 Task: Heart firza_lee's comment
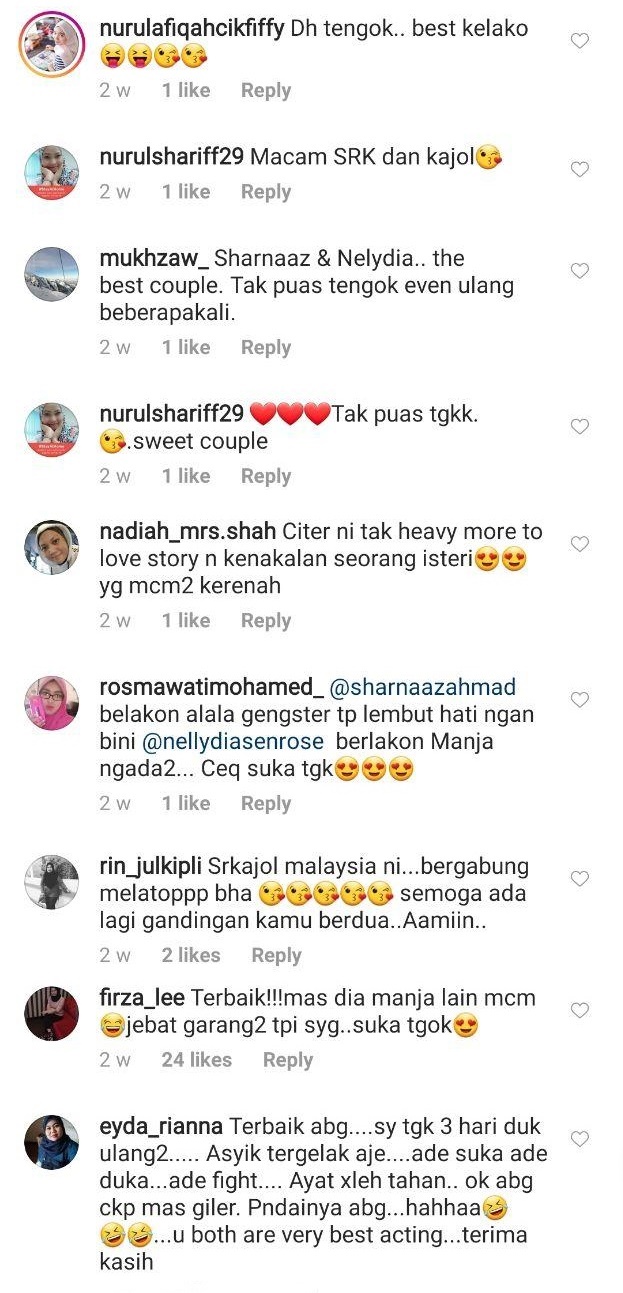[579, 1011]
